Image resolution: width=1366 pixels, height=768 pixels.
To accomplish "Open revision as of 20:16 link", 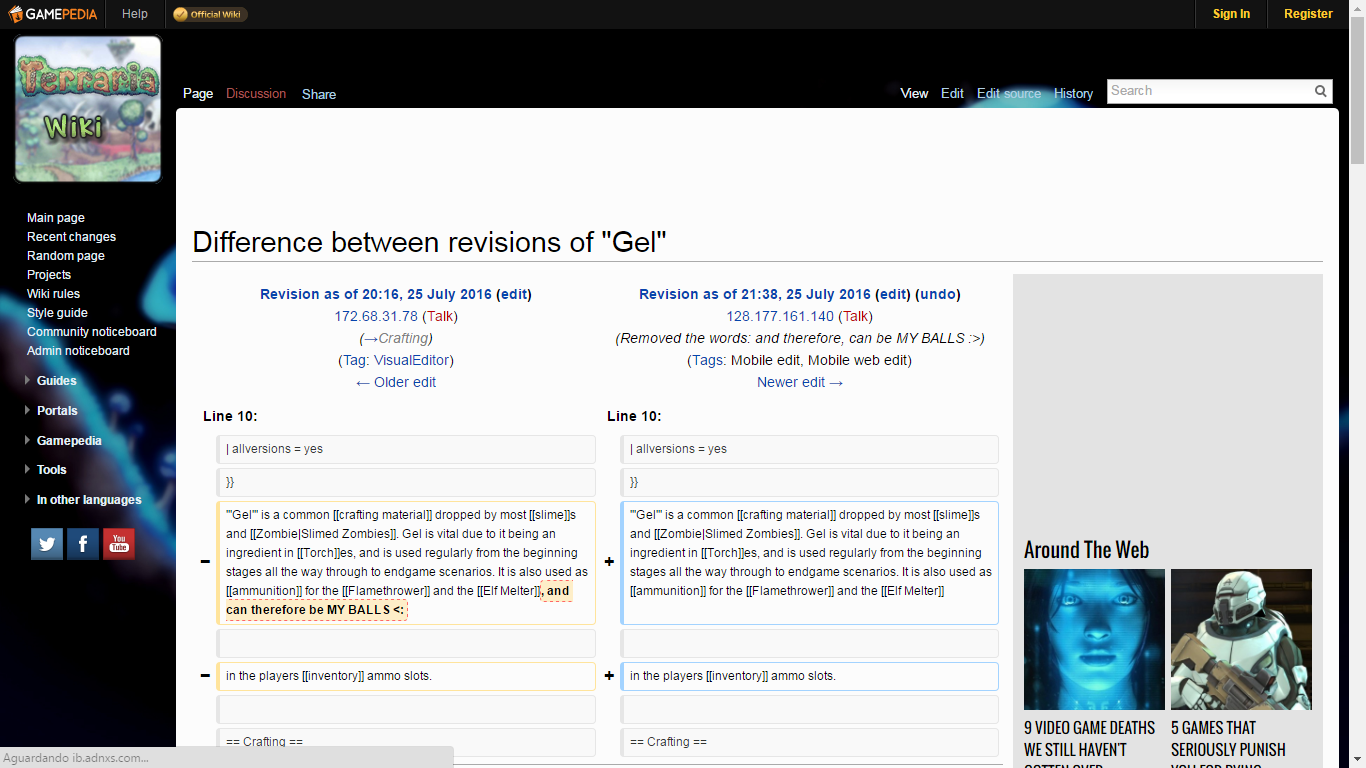I will coord(376,294).
